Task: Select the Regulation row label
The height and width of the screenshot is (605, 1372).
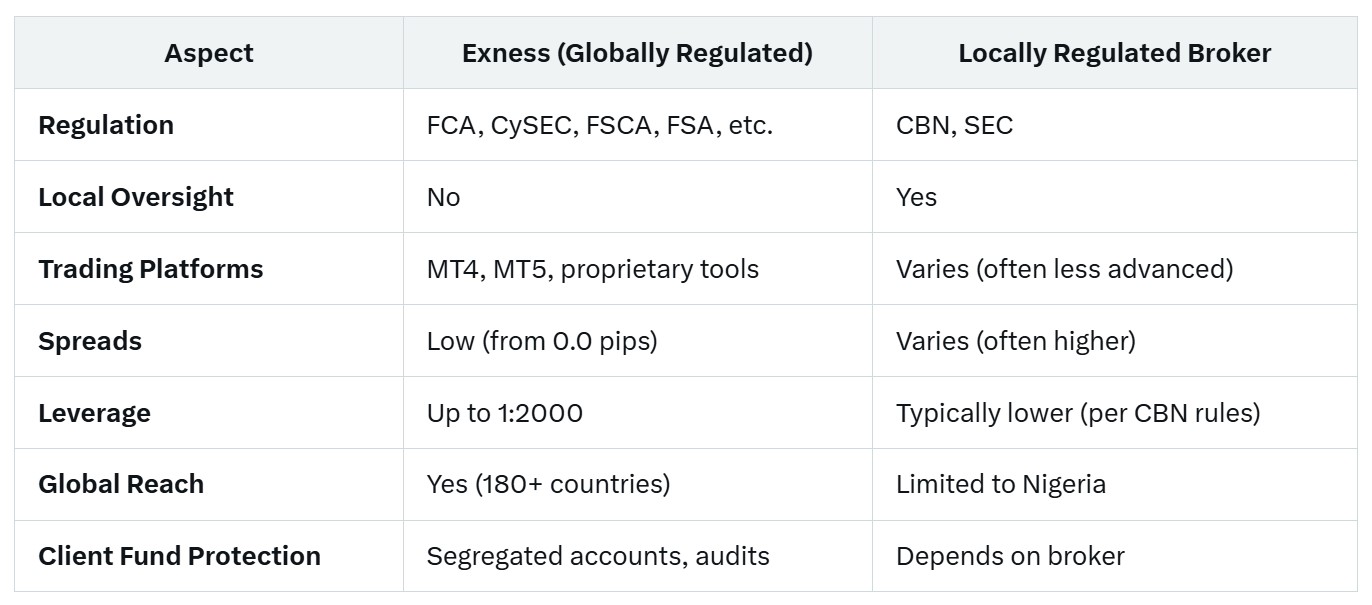Action: tap(106, 125)
